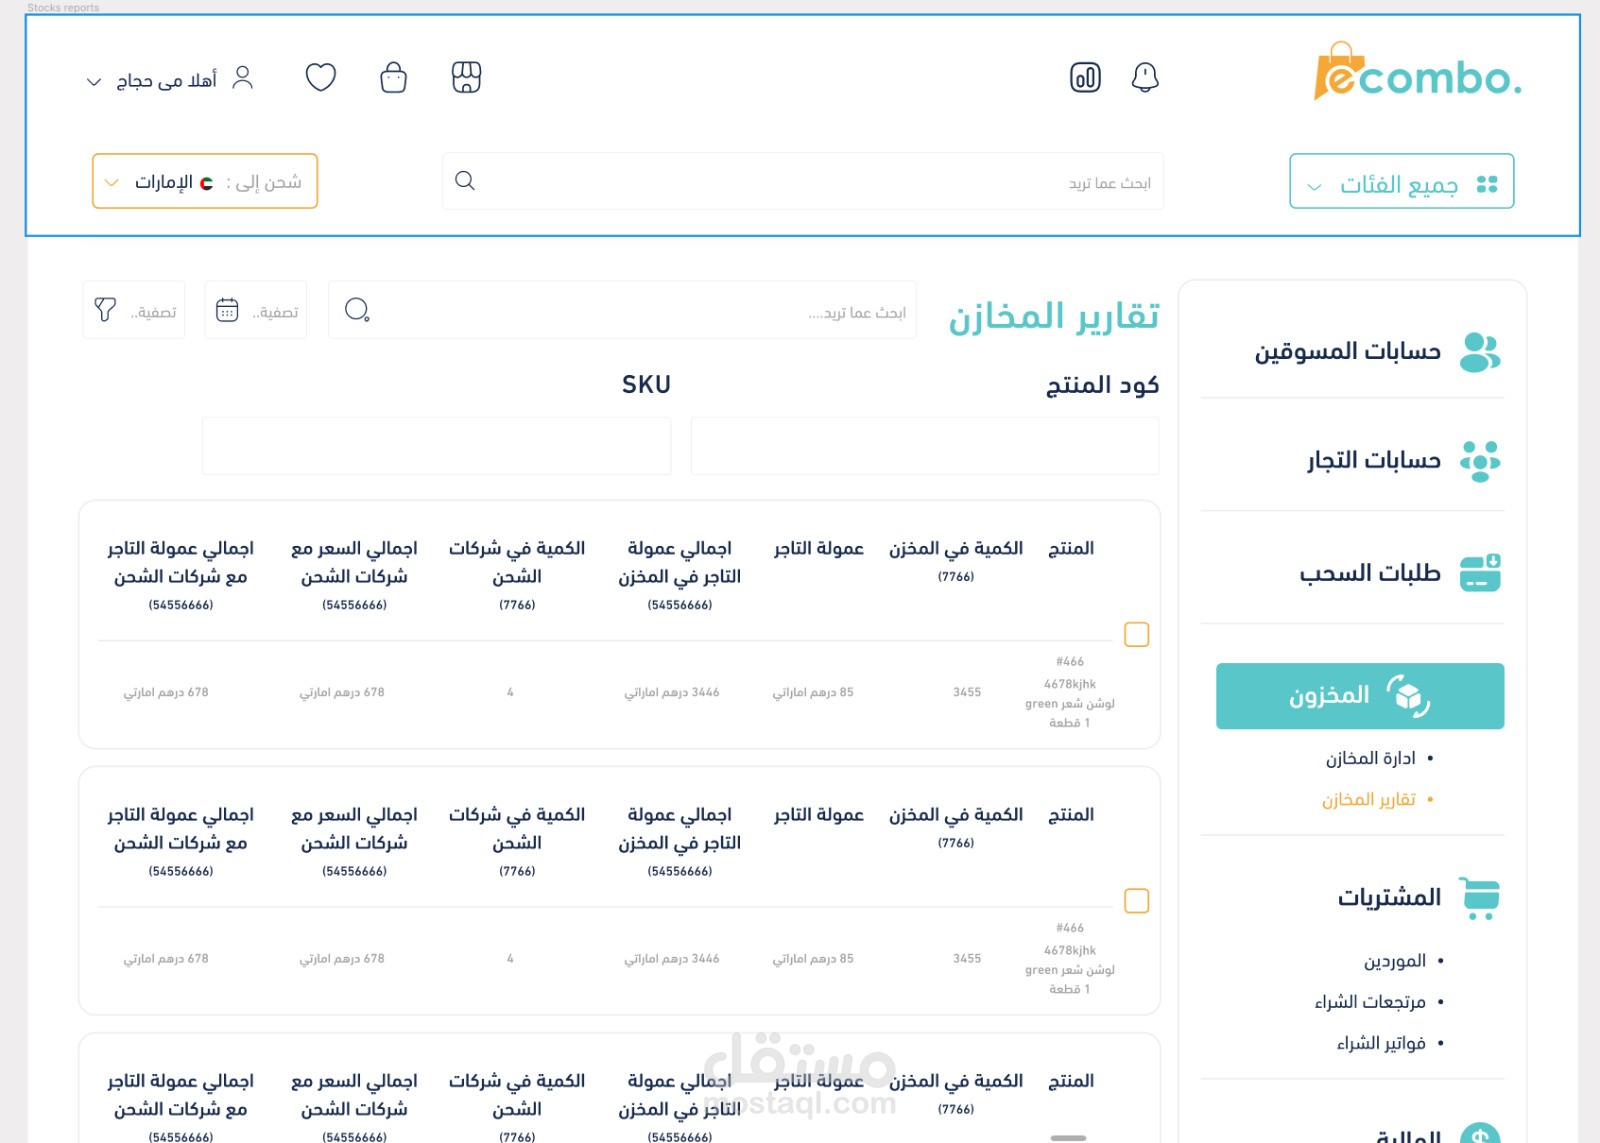Open the calendar date filter تصفية
Screen dimensions: 1600x1143
256,310
